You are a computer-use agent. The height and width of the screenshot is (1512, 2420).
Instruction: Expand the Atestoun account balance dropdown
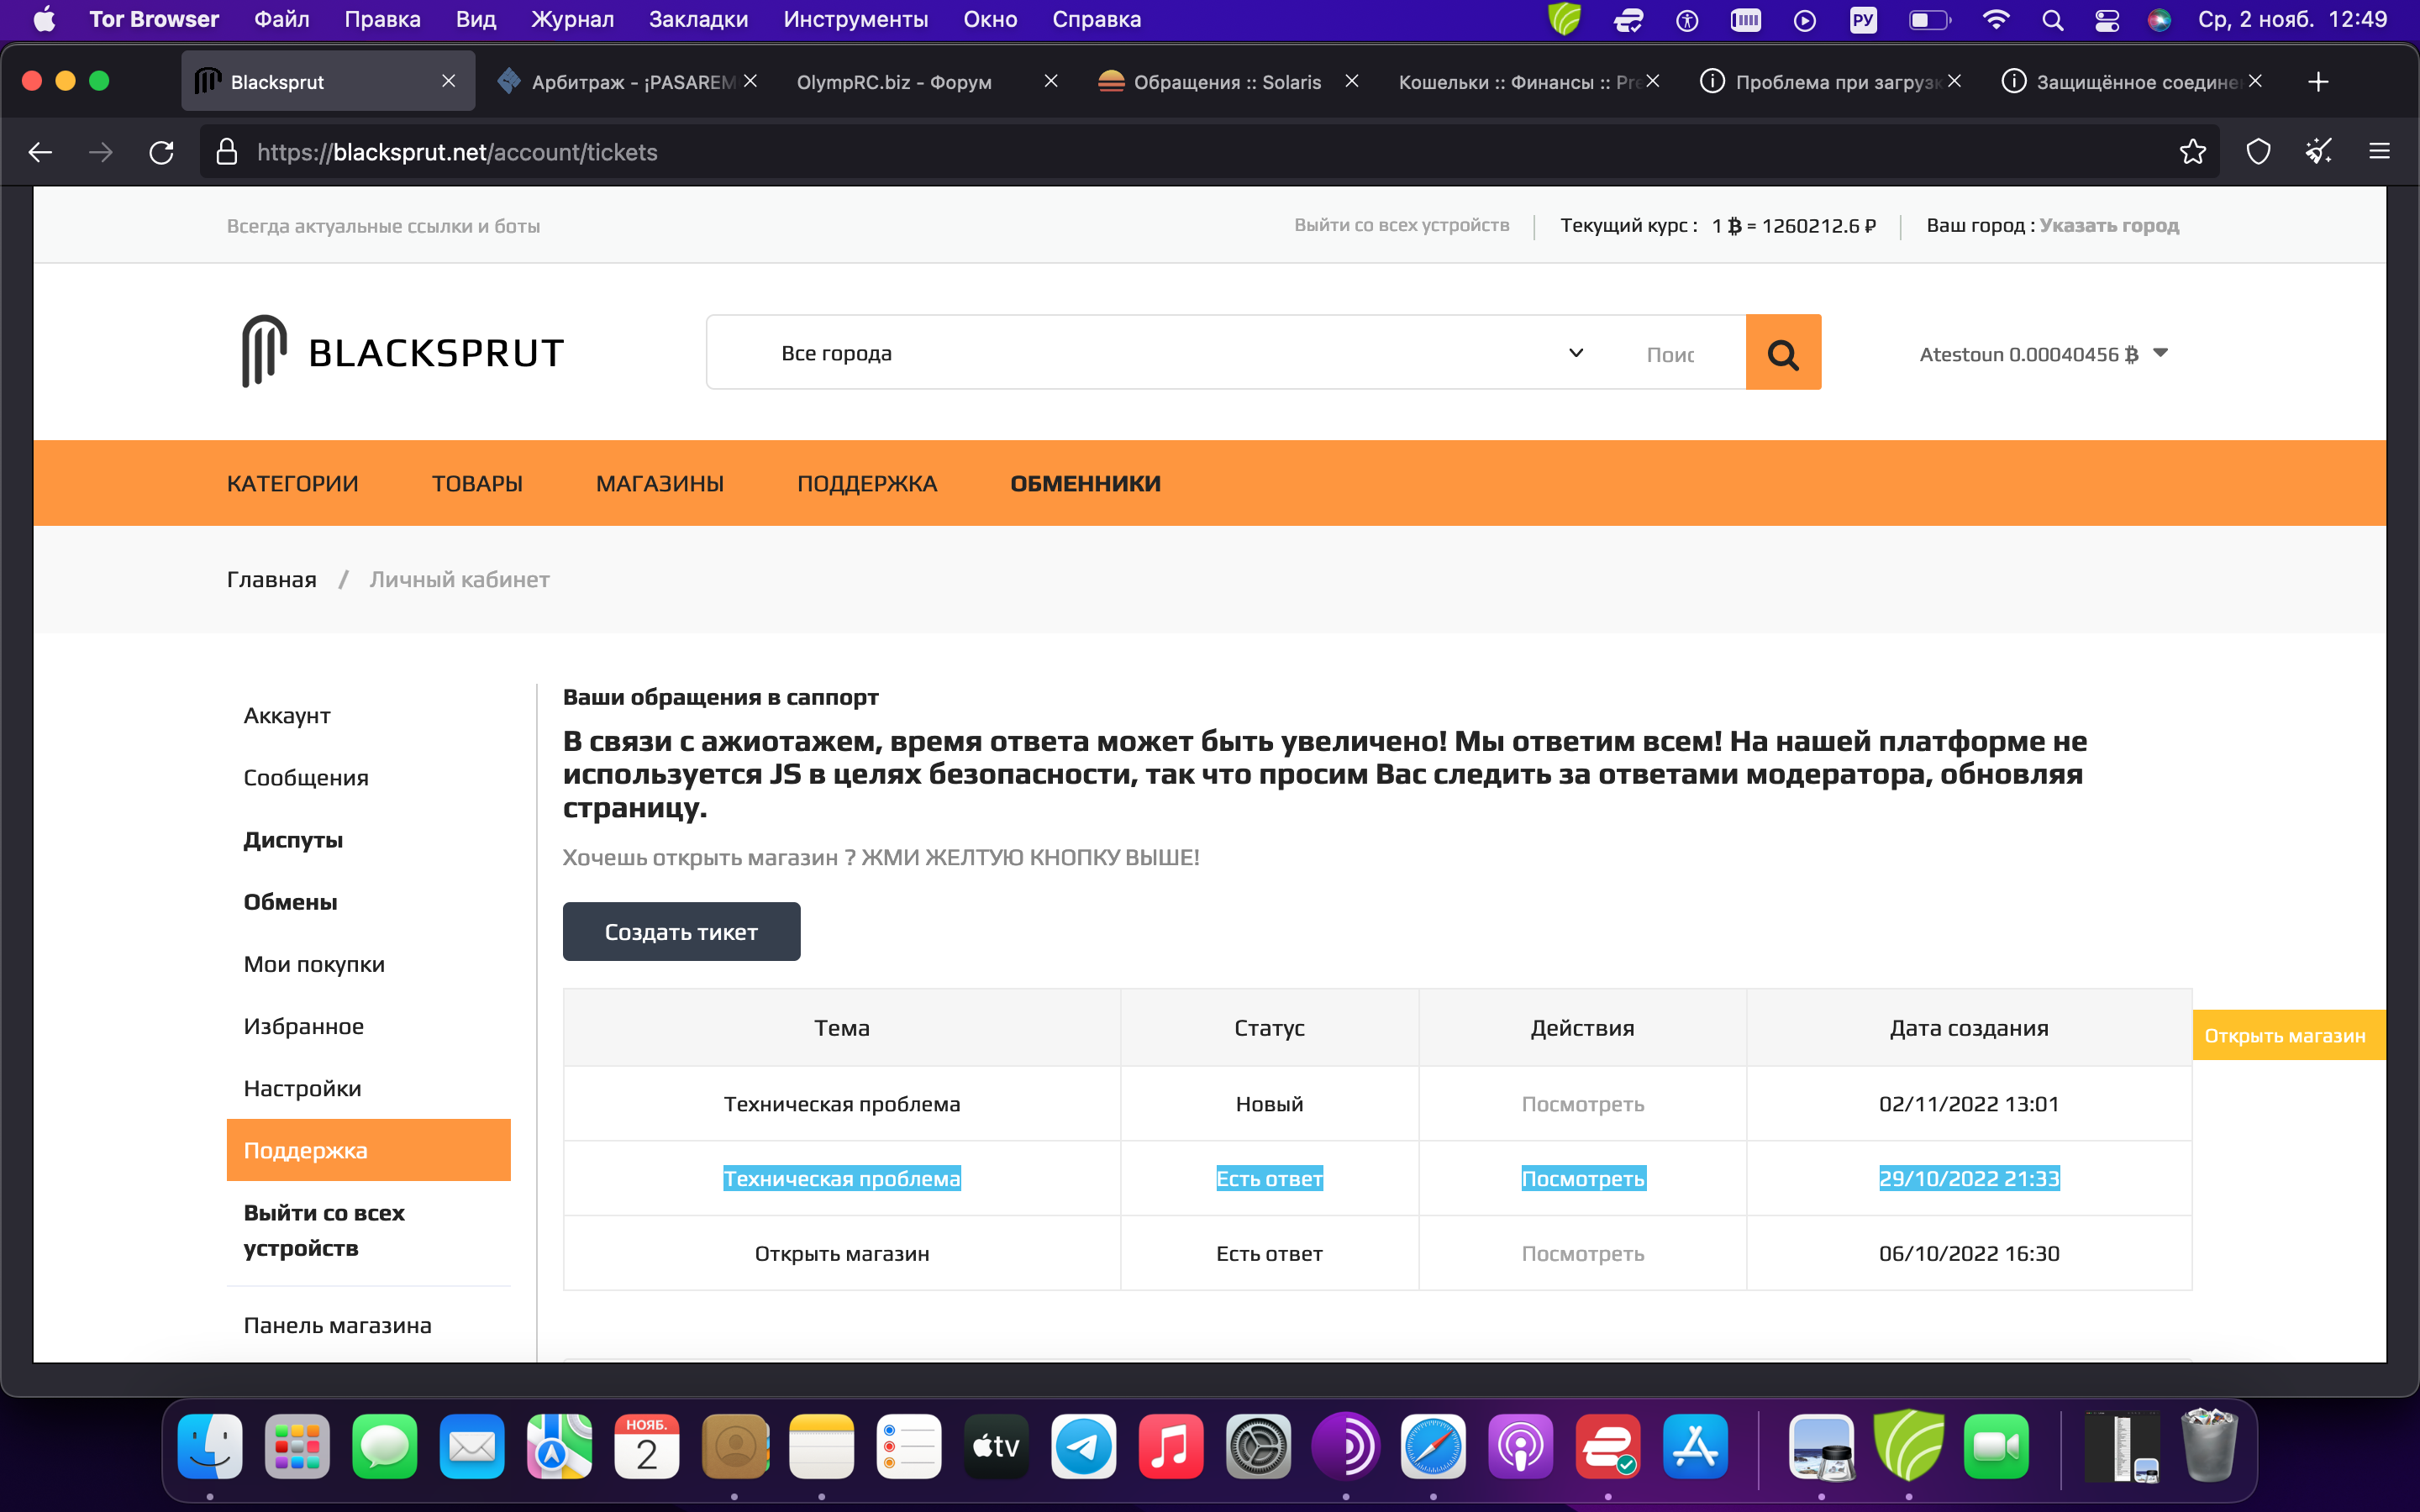[x=2043, y=354]
